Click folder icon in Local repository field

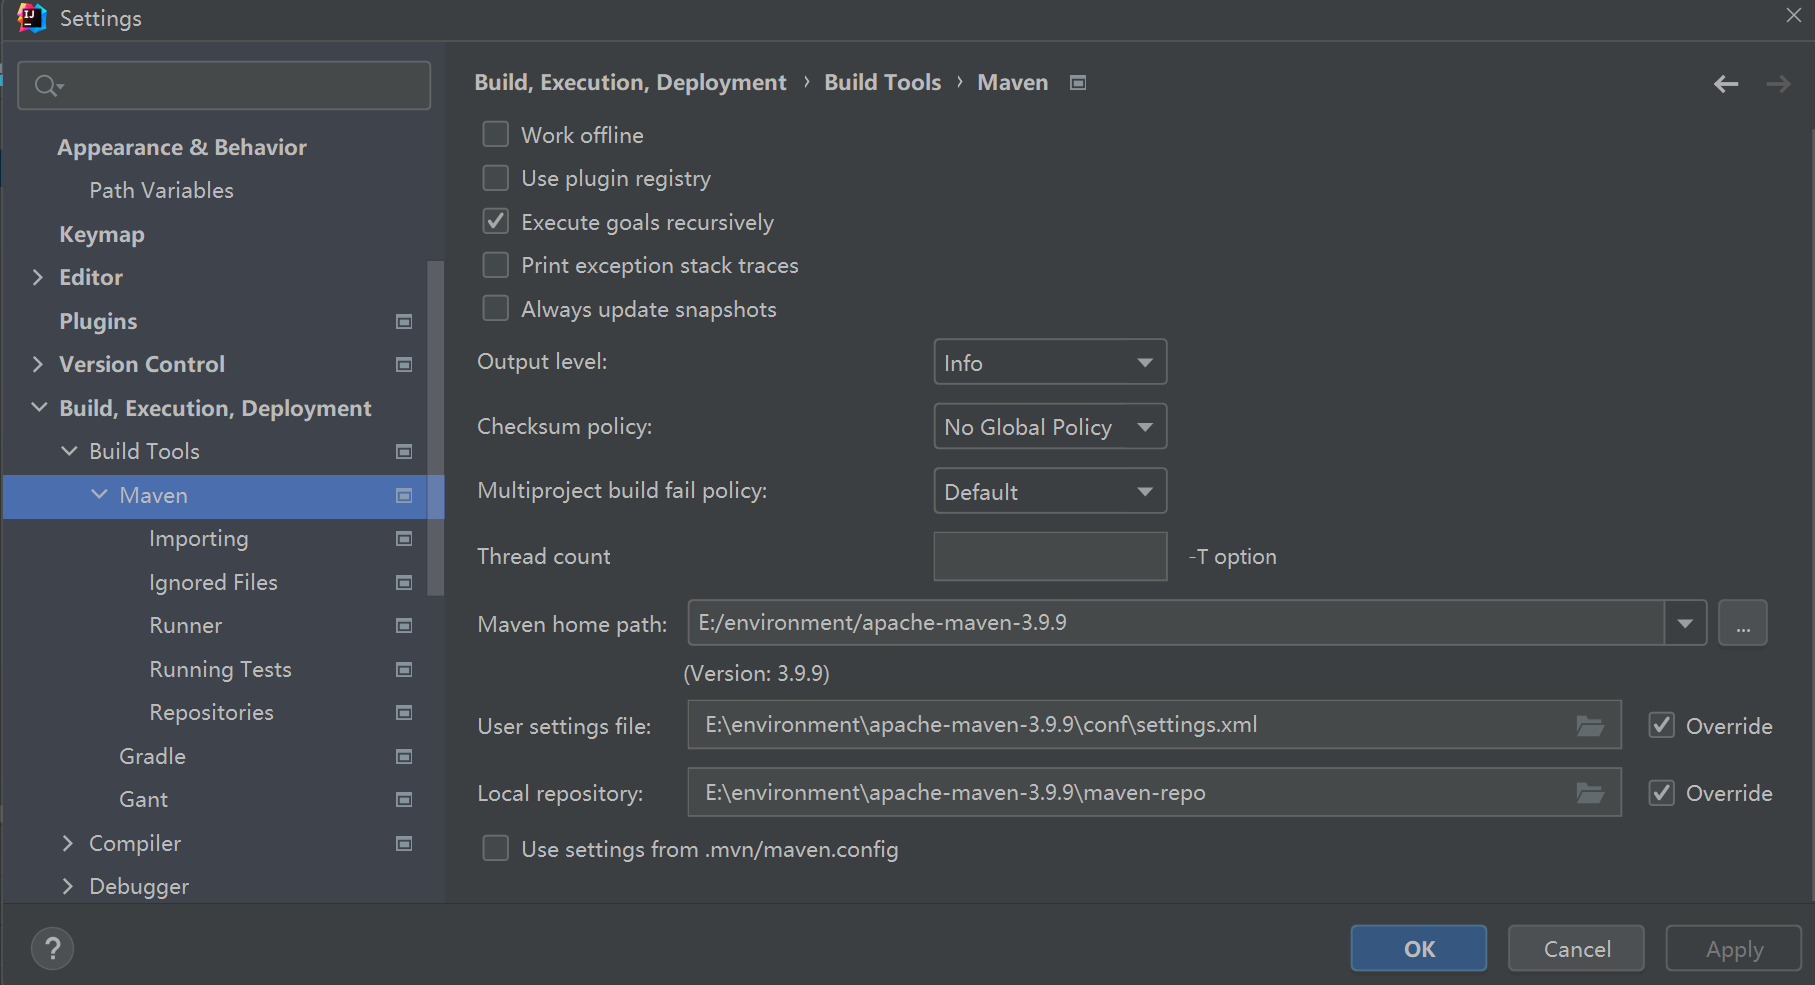click(1590, 793)
